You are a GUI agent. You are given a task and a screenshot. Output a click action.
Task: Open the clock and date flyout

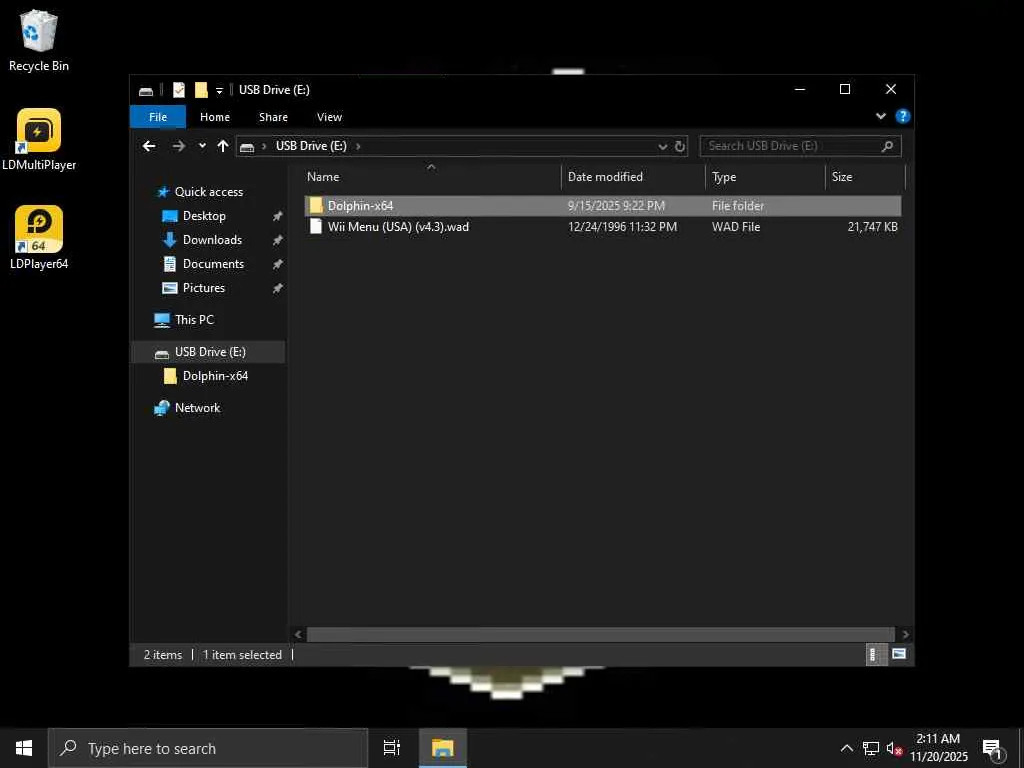(x=938, y=748)
